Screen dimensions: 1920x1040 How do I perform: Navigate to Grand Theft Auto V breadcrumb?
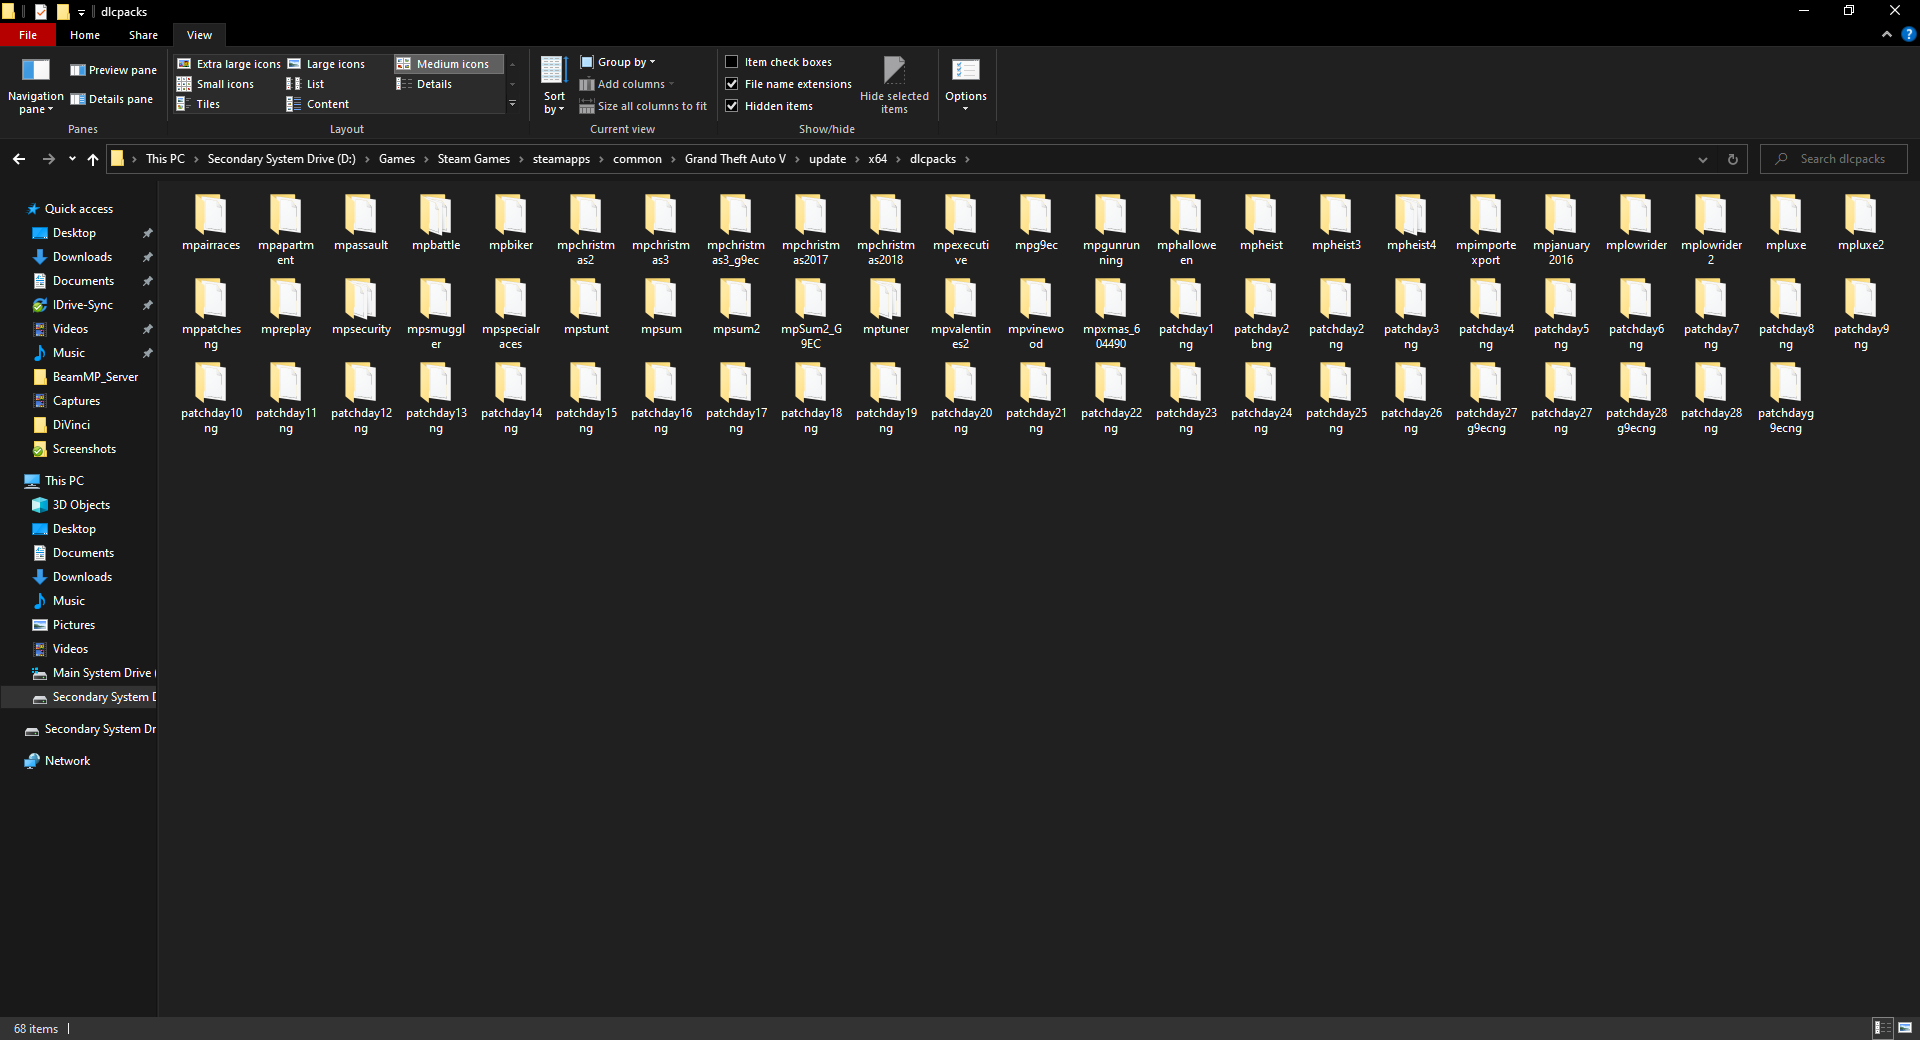[x=735, y=159]
